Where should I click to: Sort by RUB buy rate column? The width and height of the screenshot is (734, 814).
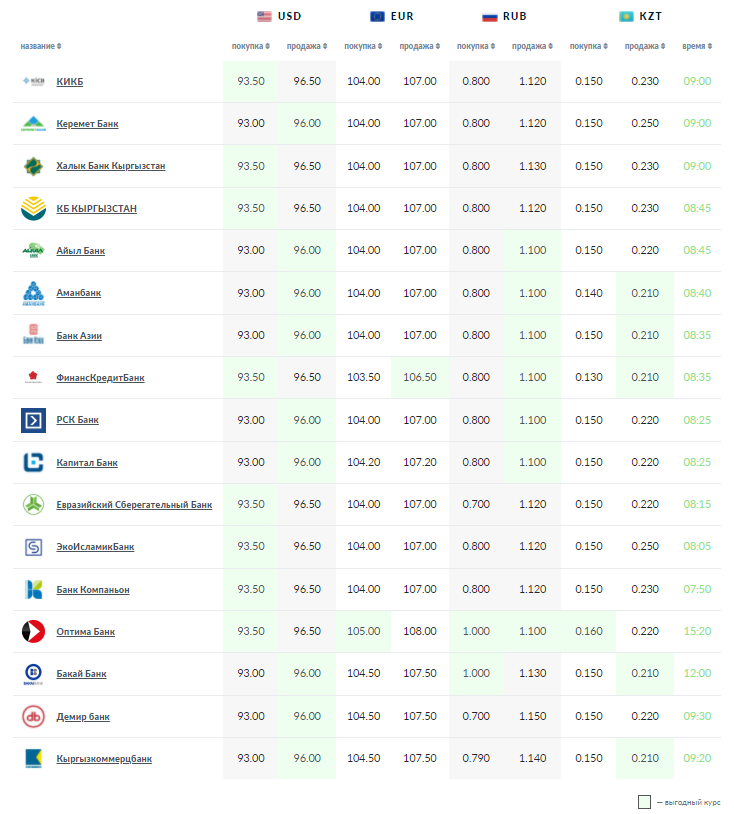point(476,46)
